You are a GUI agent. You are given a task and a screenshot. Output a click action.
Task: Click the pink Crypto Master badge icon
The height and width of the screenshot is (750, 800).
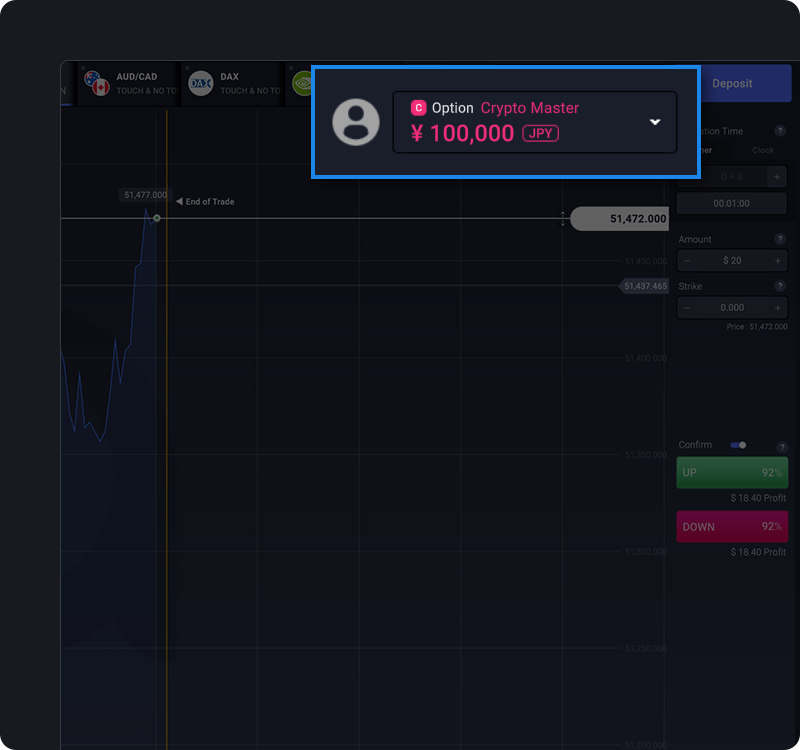[418, 108]
